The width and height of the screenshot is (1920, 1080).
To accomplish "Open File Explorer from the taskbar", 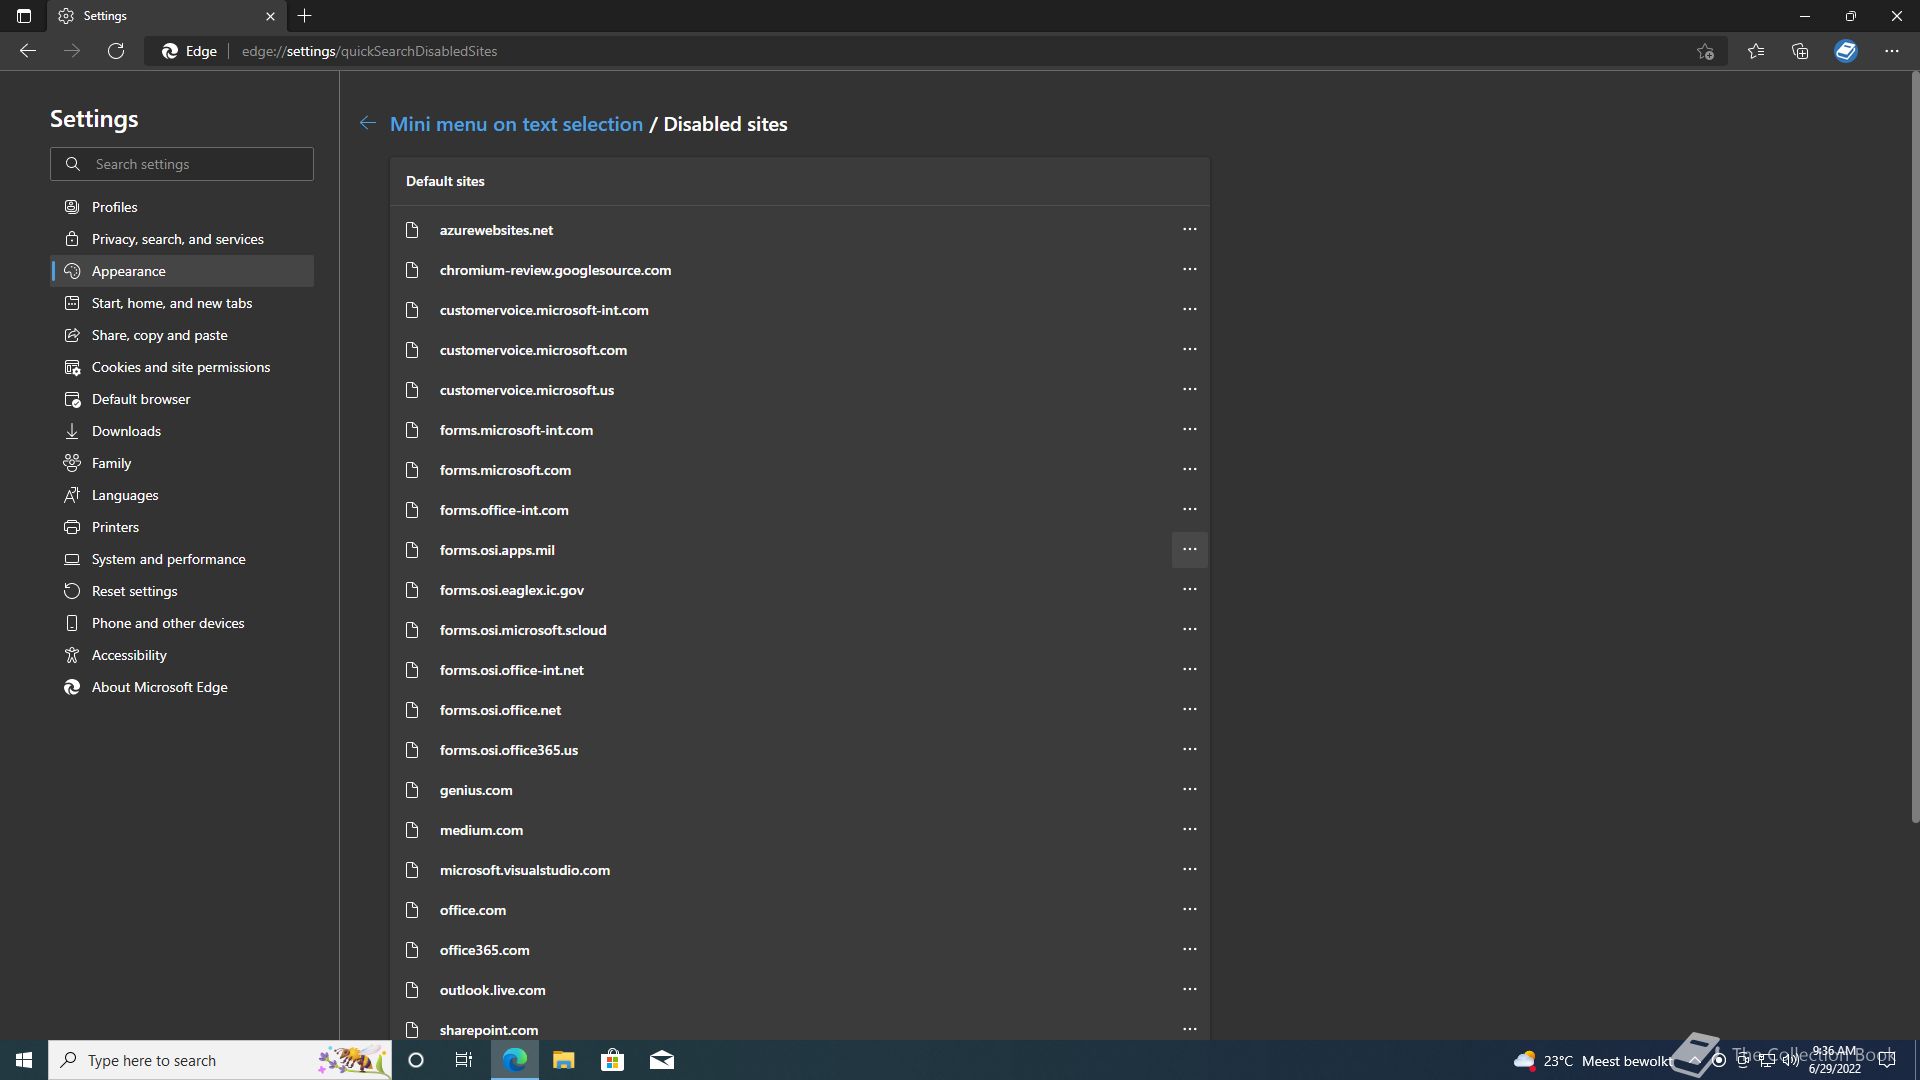I will [x=563, y=1060].
